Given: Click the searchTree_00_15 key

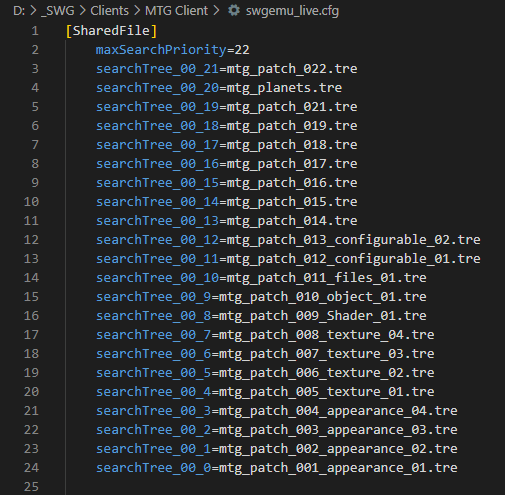Looking at the screenshot, I should 157,183.
